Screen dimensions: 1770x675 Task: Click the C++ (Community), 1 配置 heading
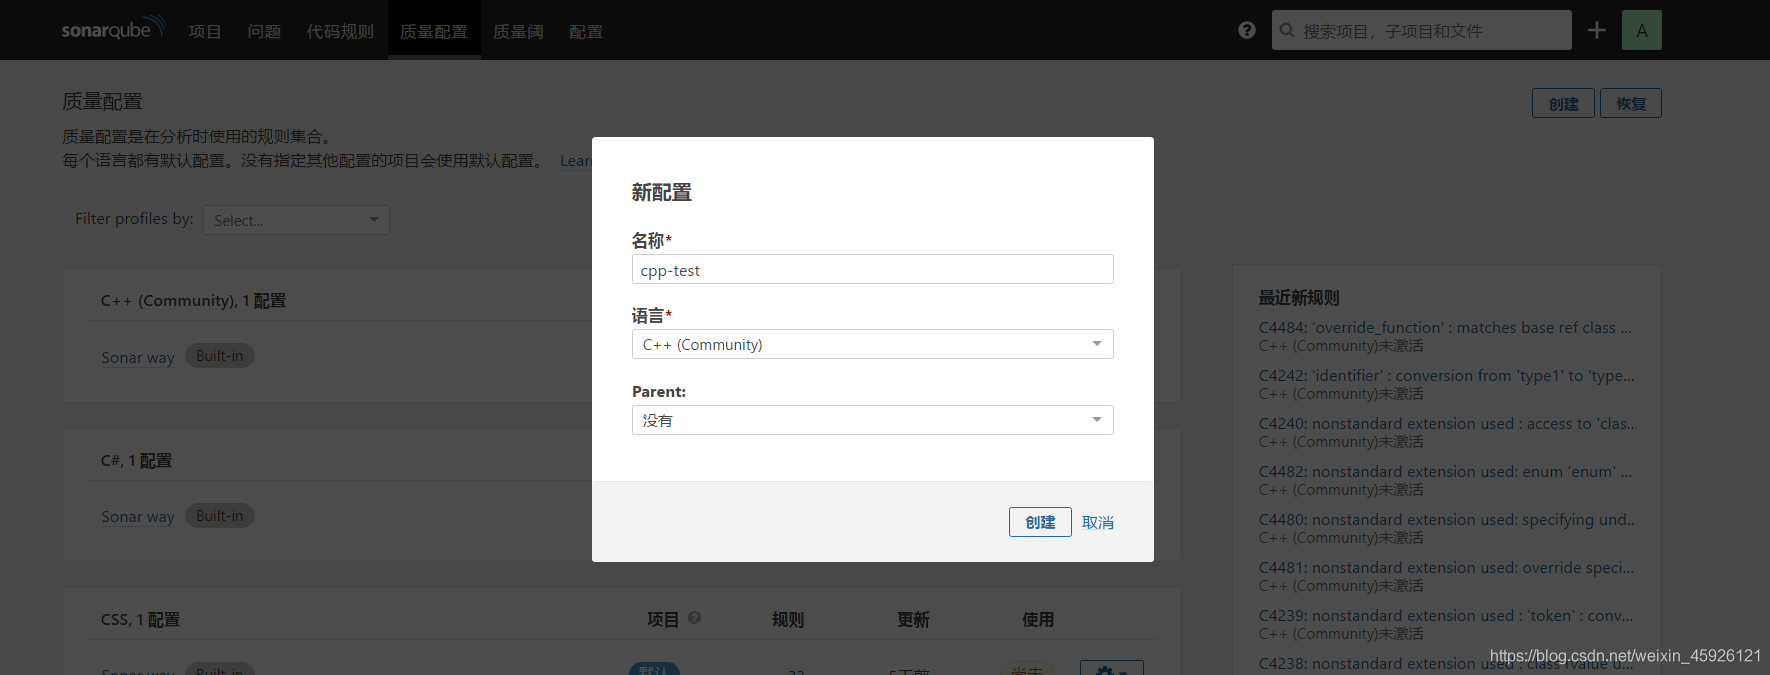(x=193, y=300)
